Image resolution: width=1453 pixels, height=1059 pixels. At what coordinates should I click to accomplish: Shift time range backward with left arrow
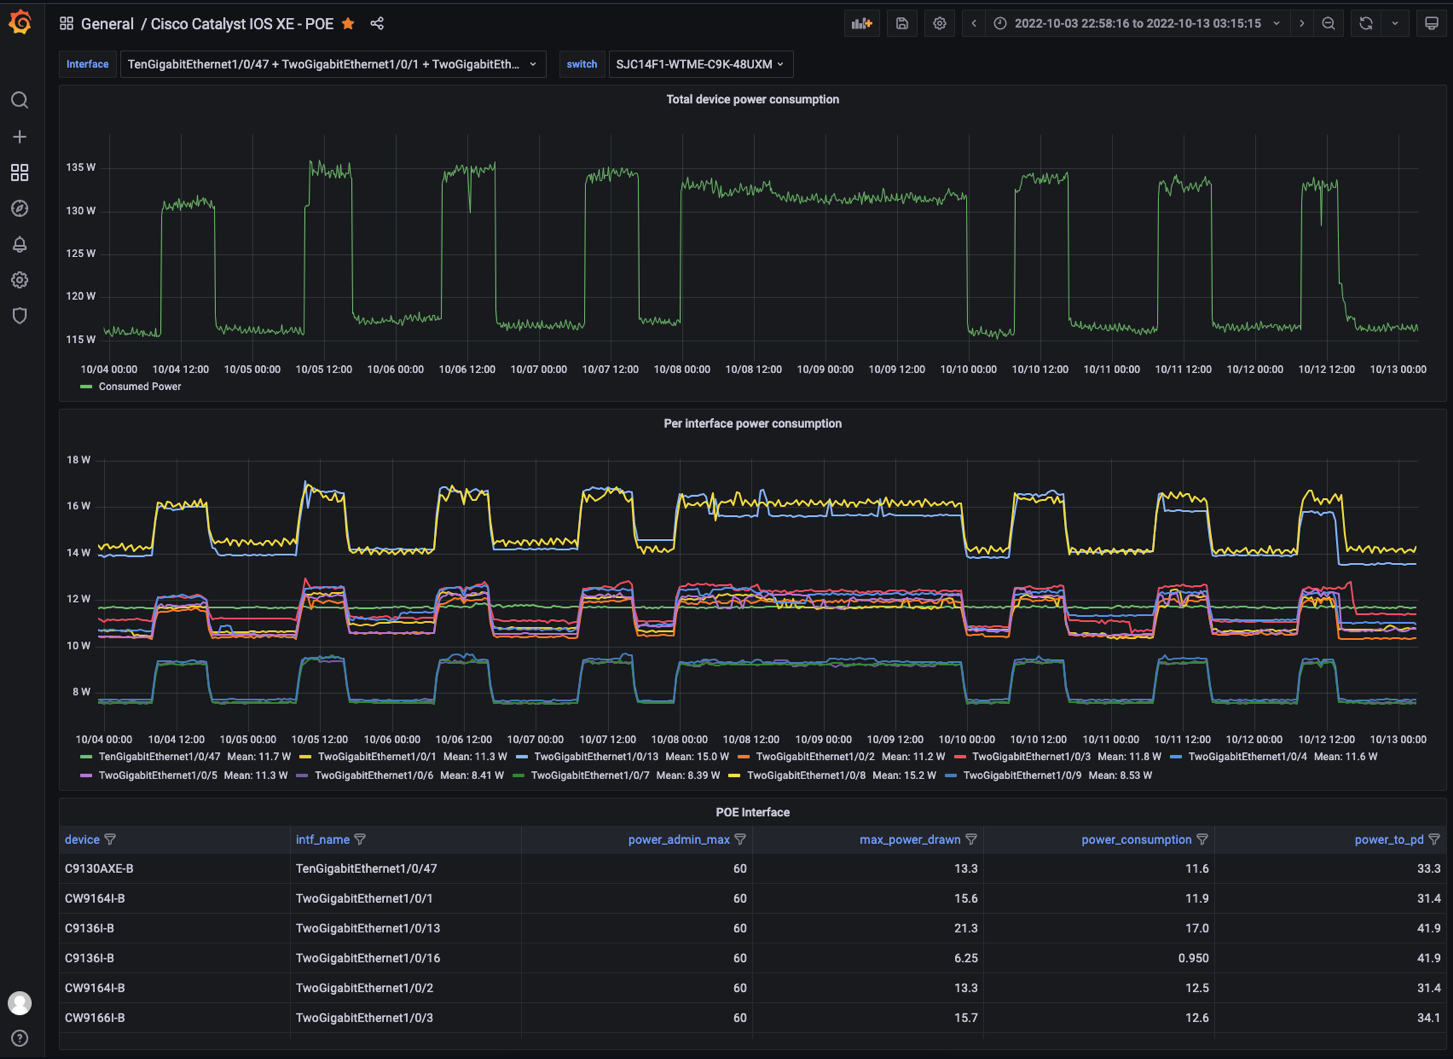click(974, 23)
